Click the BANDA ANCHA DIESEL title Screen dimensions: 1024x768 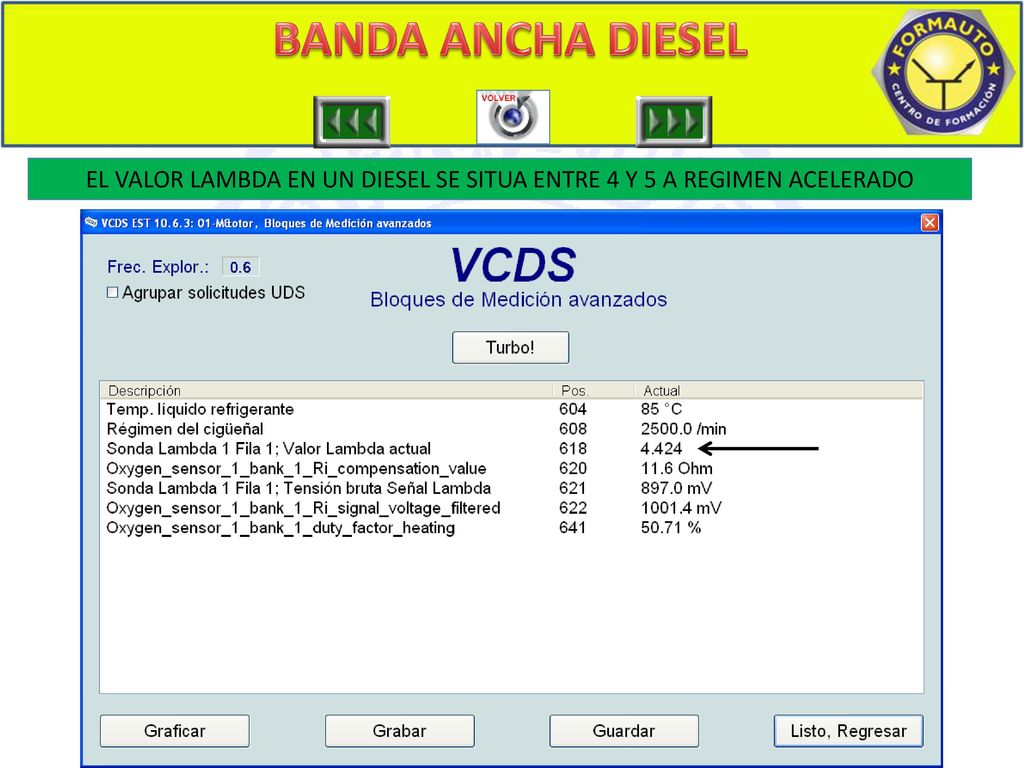click(511, 40)
